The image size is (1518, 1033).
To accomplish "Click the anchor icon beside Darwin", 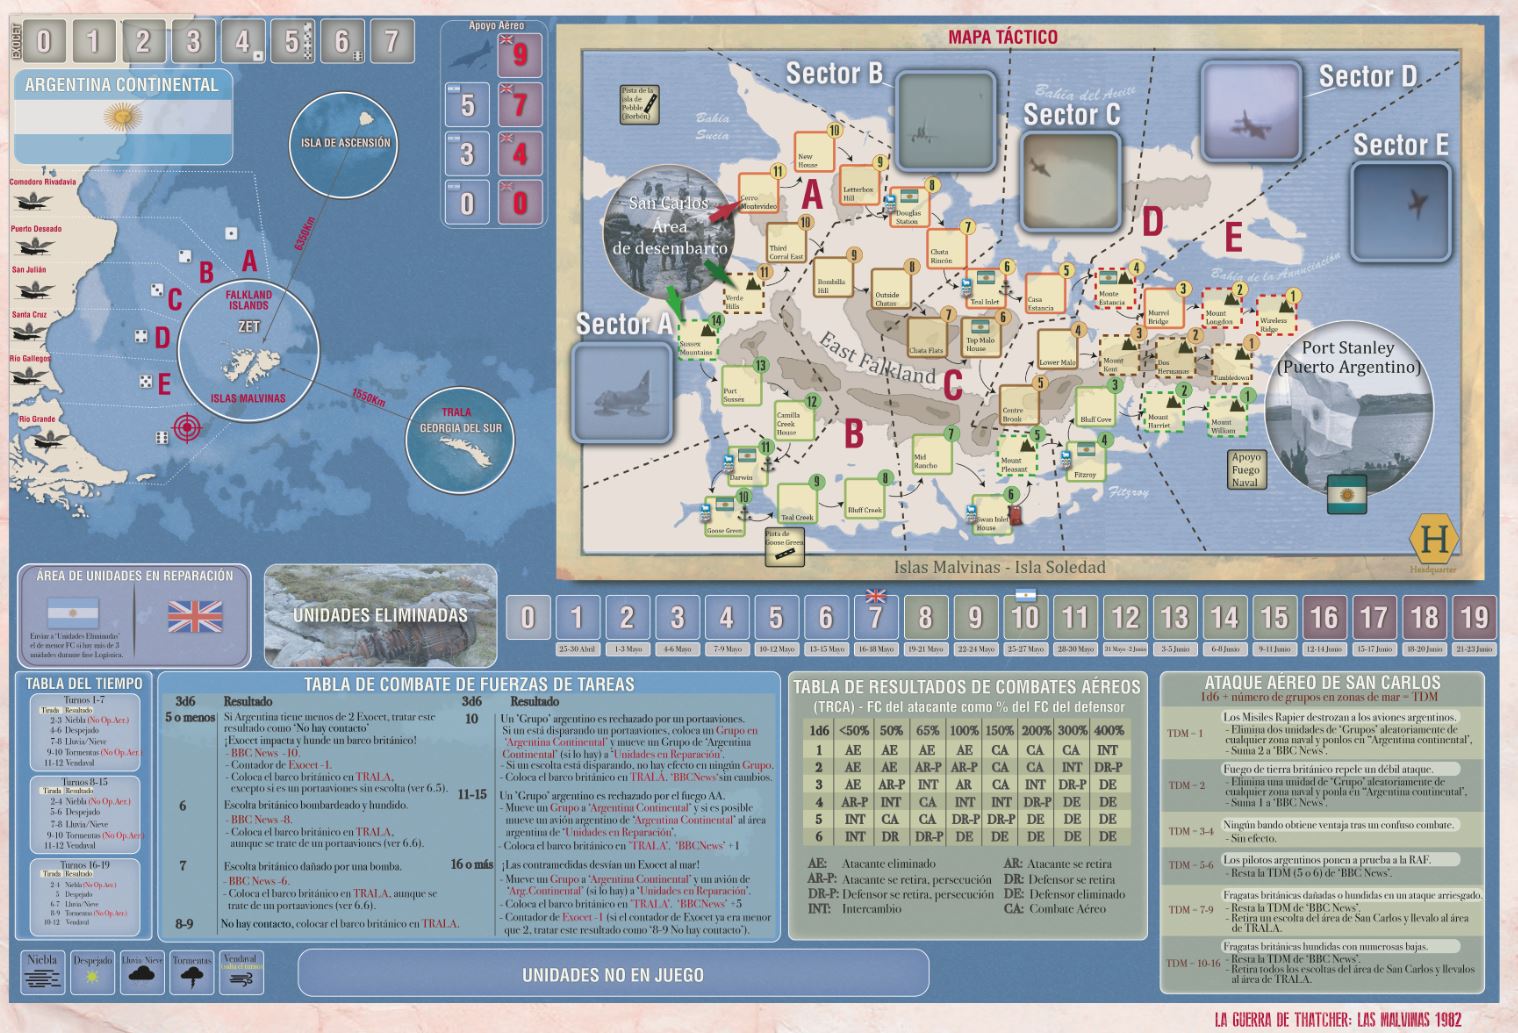I will click(x=768, y=463).
